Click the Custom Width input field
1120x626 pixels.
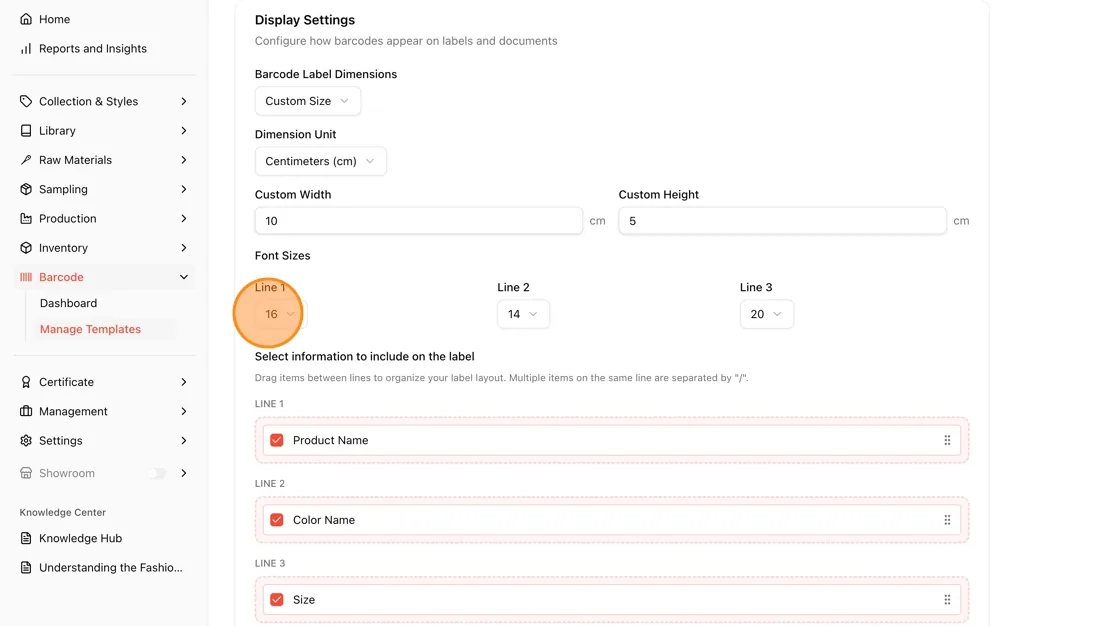tap(419, 221)
